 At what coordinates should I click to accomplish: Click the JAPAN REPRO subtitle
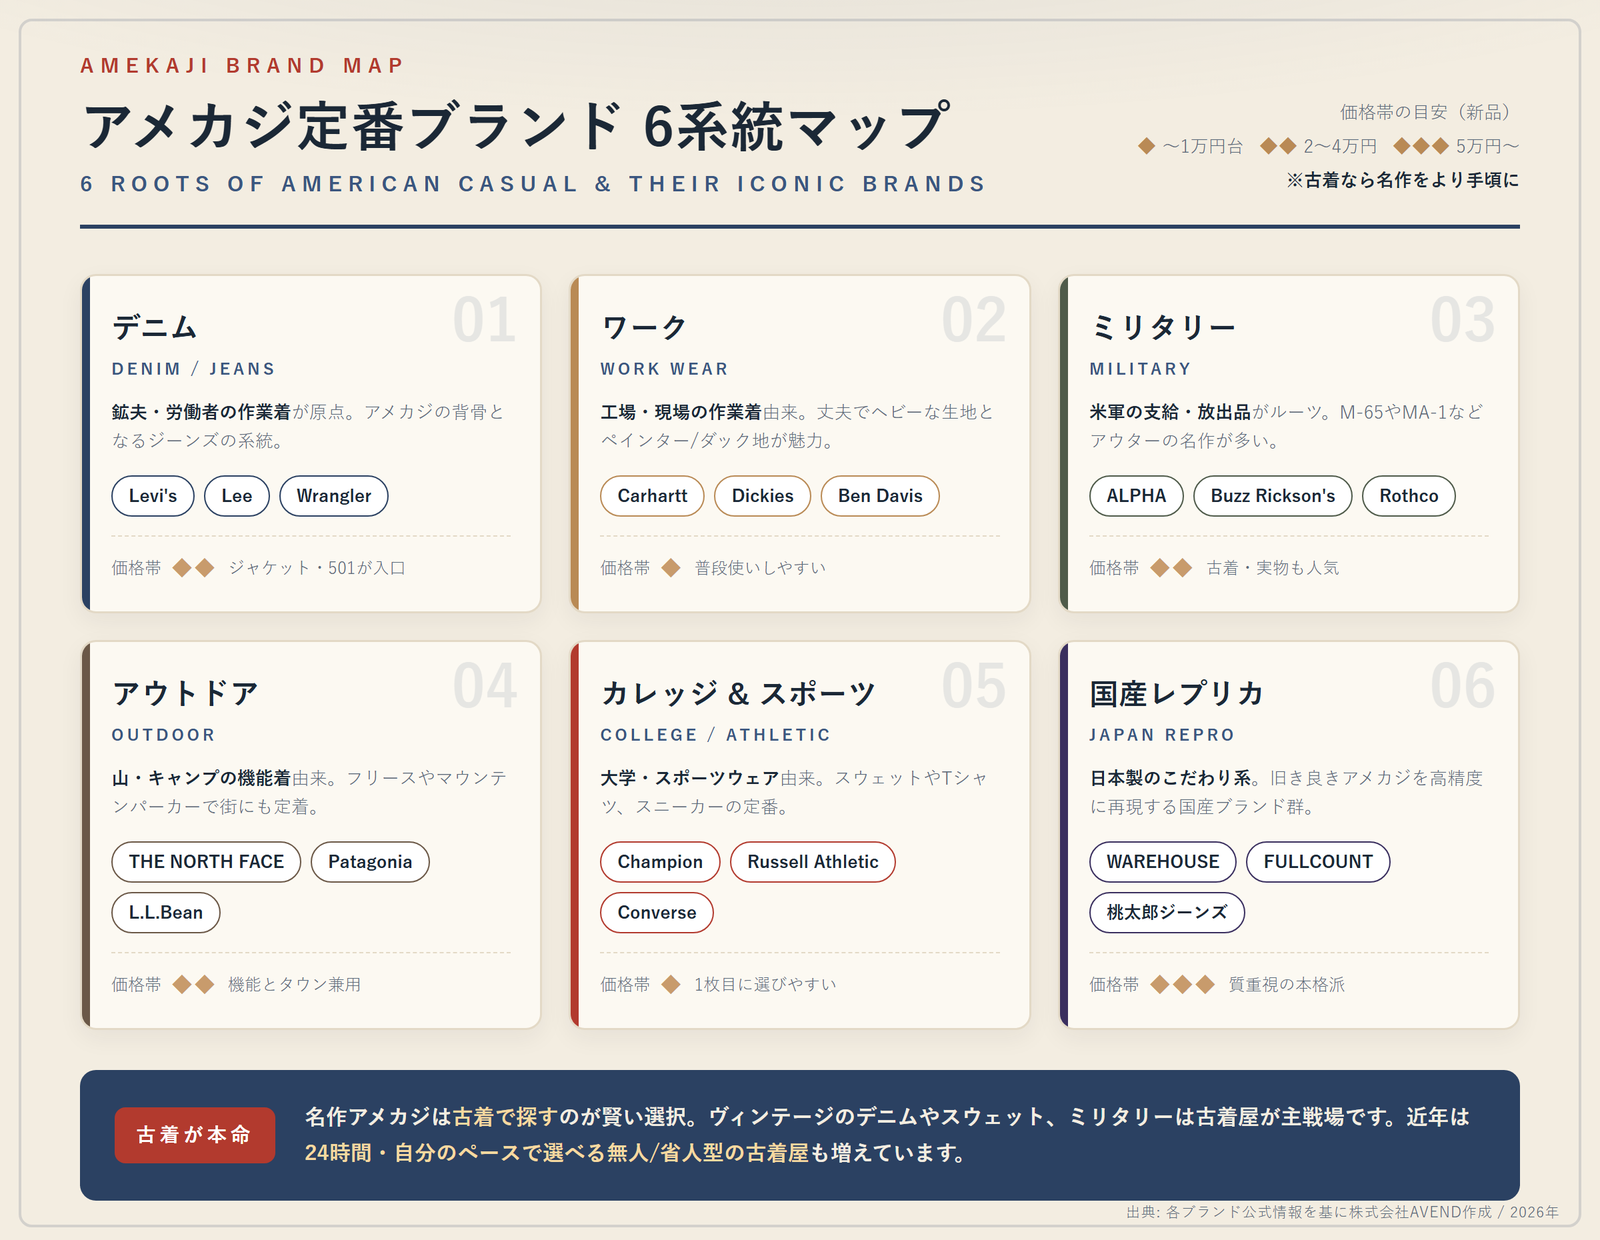pos(1162,735)
